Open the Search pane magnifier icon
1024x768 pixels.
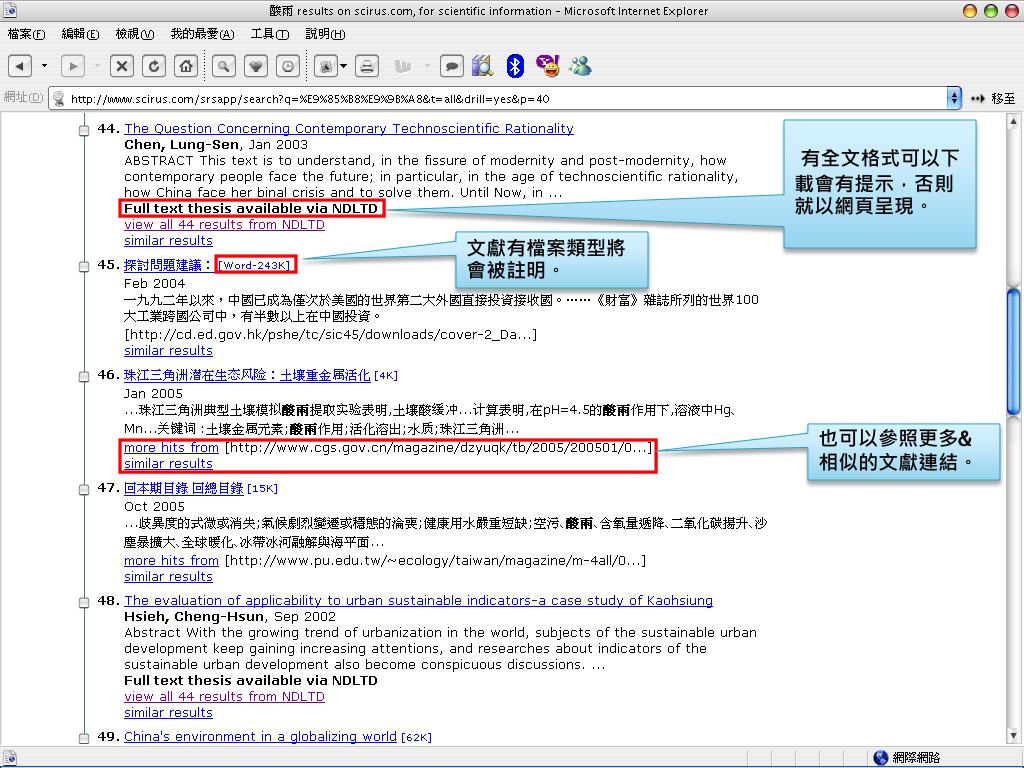click(223, 66)
